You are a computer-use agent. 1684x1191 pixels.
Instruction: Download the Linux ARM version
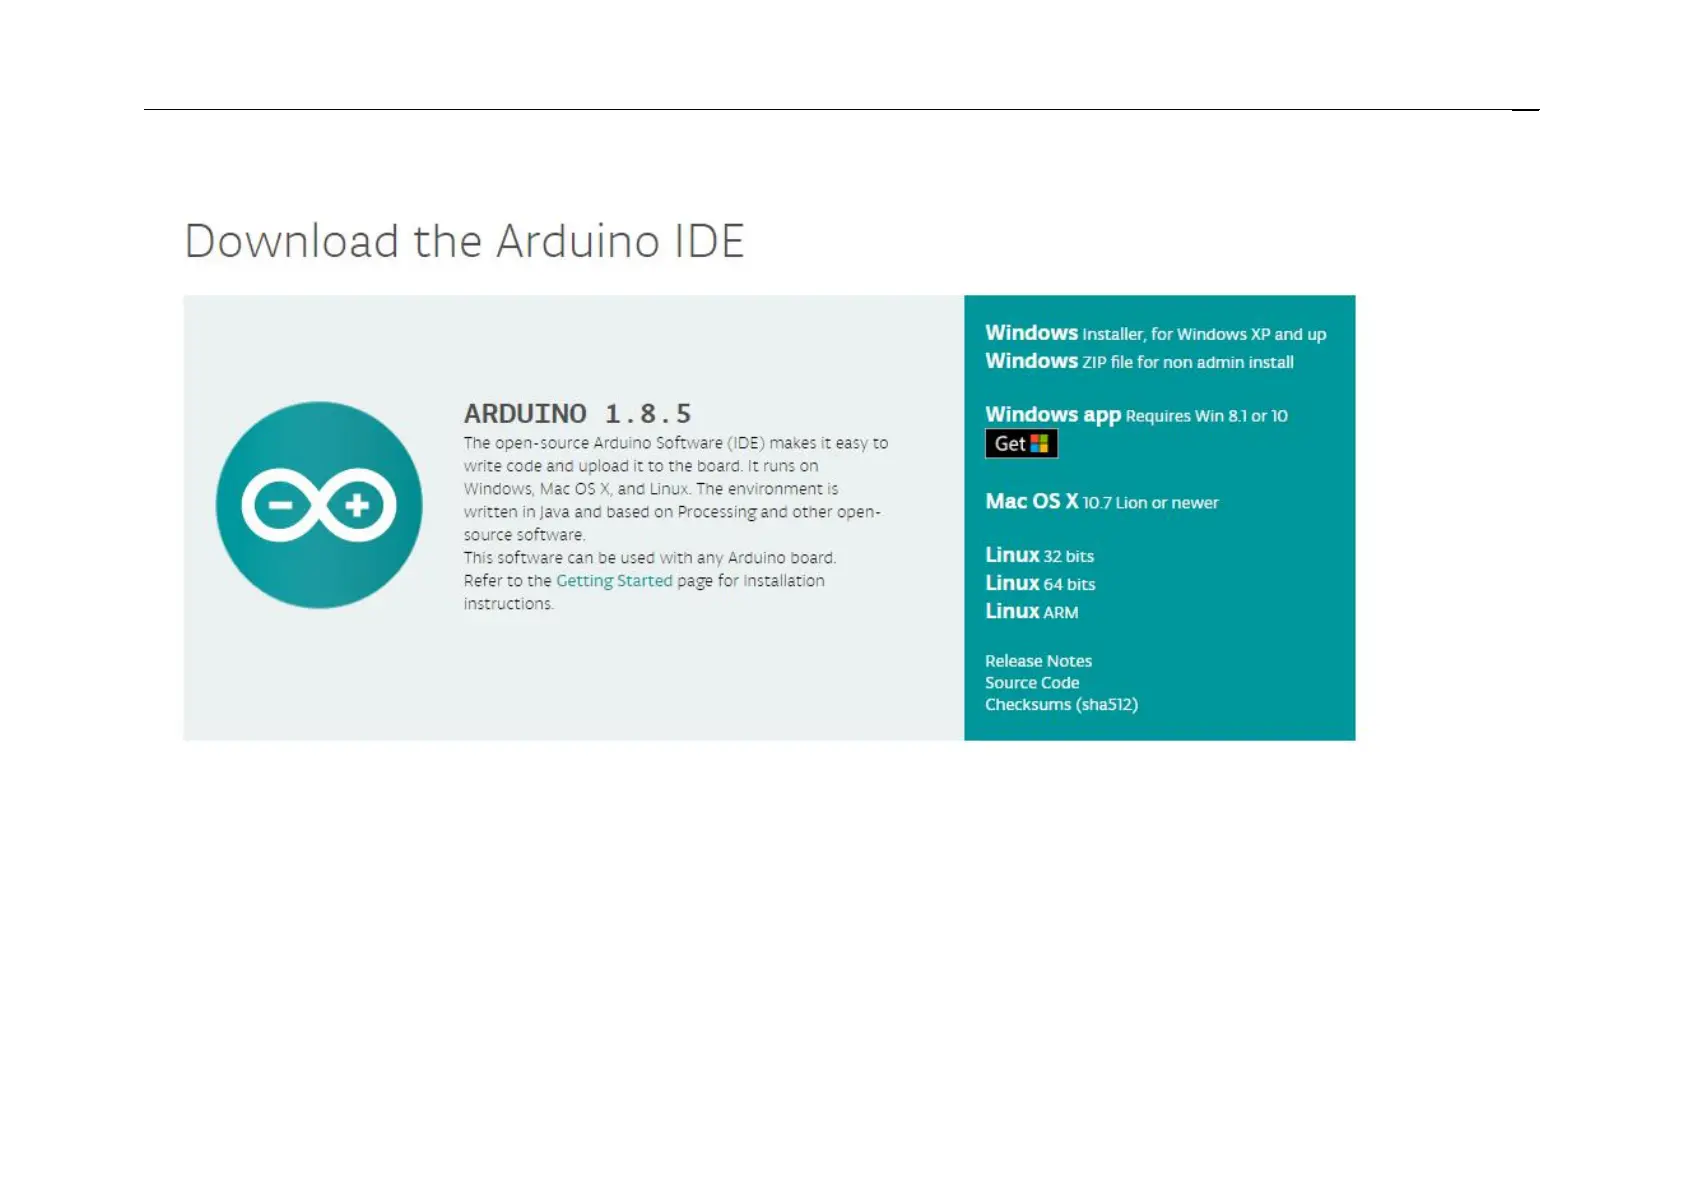pyautogui.click(x=1031, y=611)
